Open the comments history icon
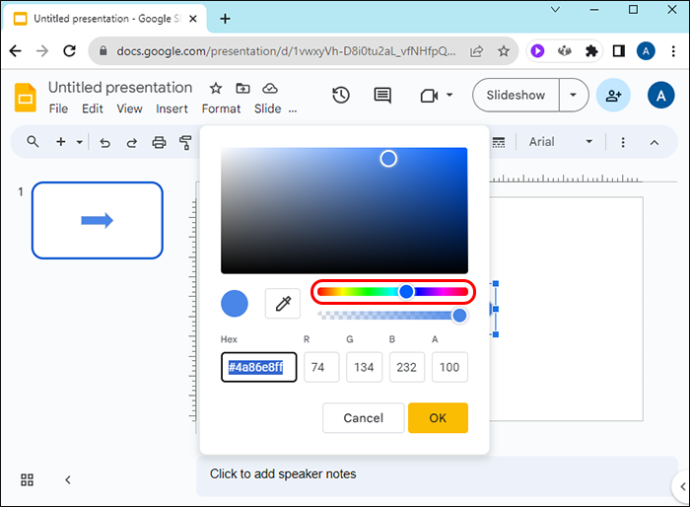Viewport: 690px width, 507px height. coord(382,95)
